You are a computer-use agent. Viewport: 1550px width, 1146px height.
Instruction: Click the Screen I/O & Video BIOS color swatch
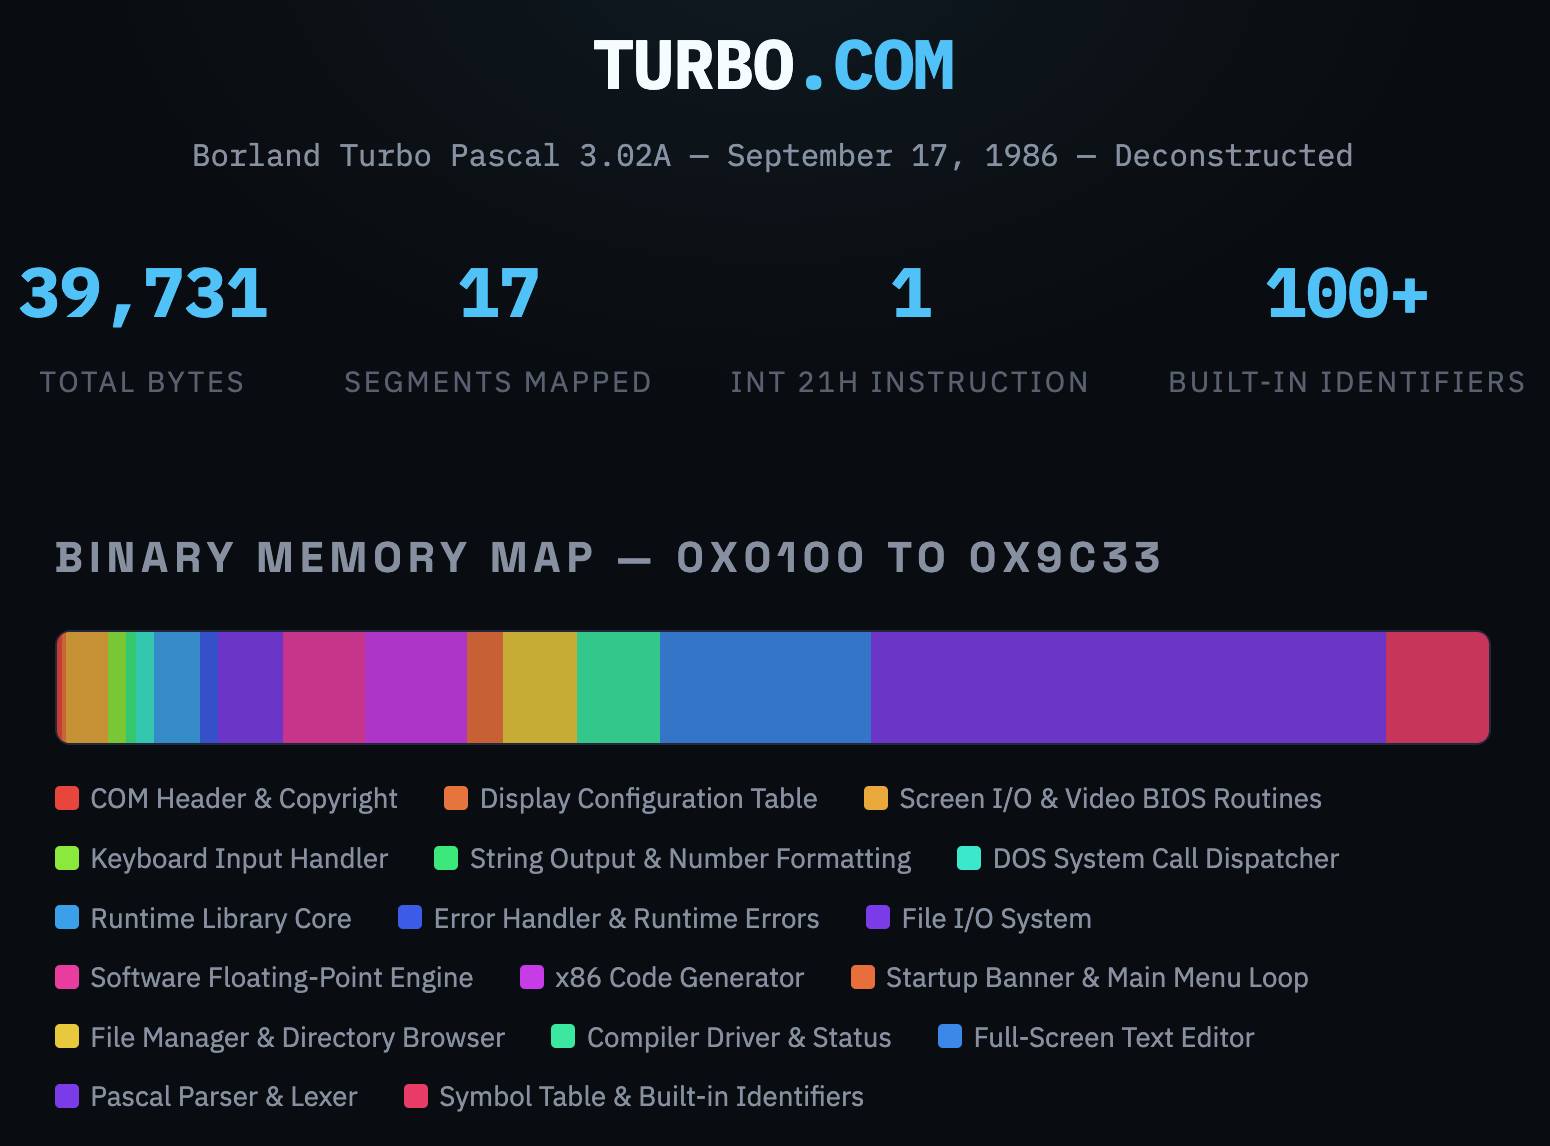pyautogui.click(x=875, y=799)
